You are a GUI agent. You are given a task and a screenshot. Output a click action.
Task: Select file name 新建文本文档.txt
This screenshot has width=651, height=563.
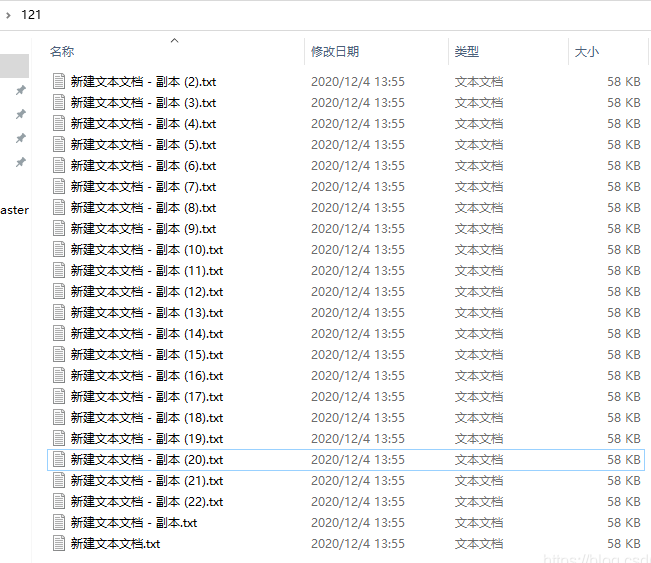click(115, 543)
